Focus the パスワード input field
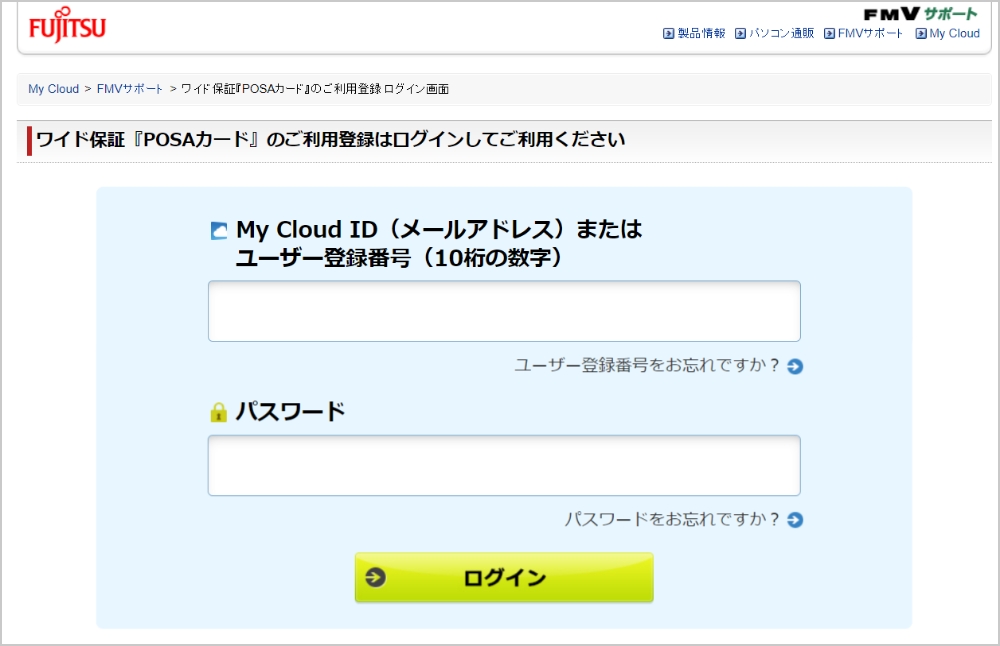The height and width of the screenshot is (646, 1000). [504, 465]
